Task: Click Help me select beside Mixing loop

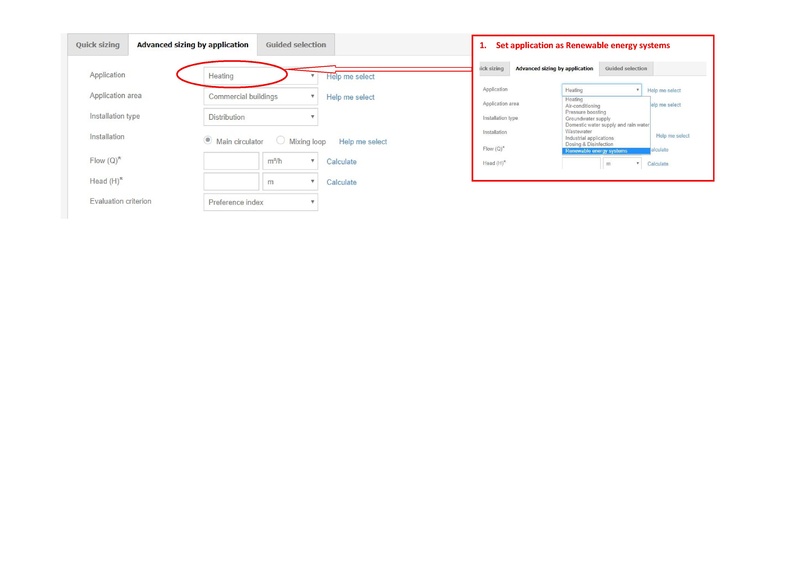Action: (363, 142)
